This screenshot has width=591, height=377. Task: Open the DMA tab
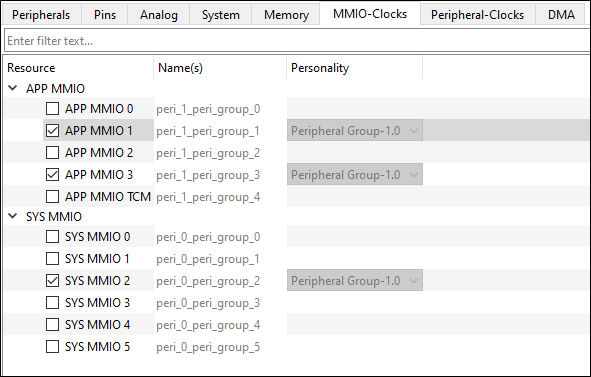coord(561,15)
